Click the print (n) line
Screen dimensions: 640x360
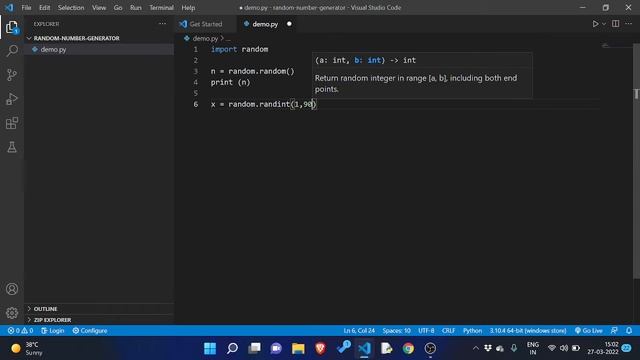coord(230,82)
